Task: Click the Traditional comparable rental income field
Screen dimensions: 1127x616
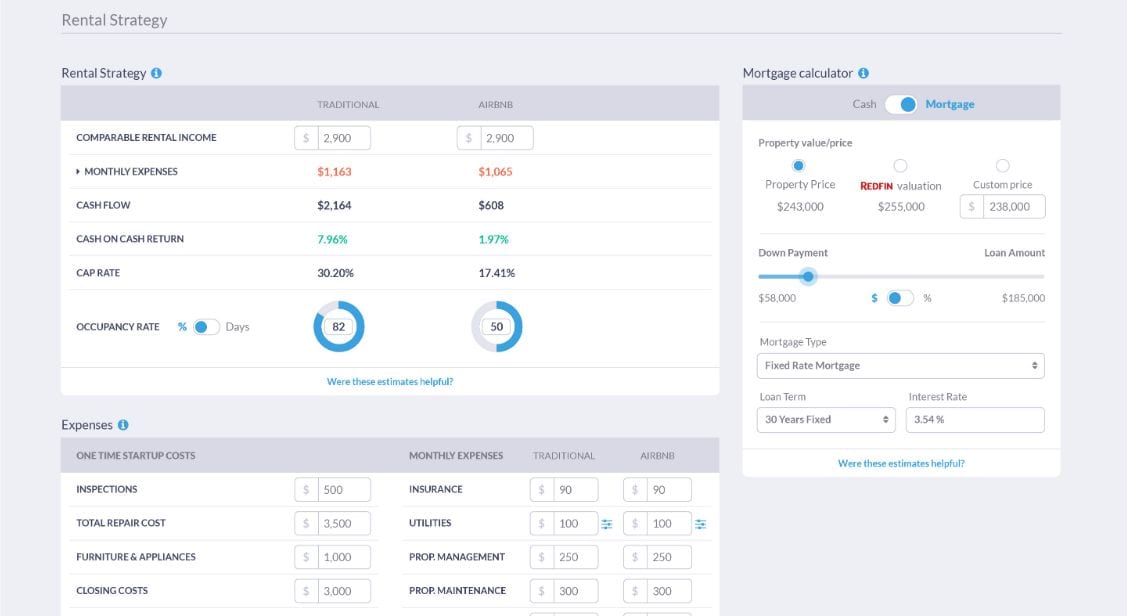Action: click(343, 138)
